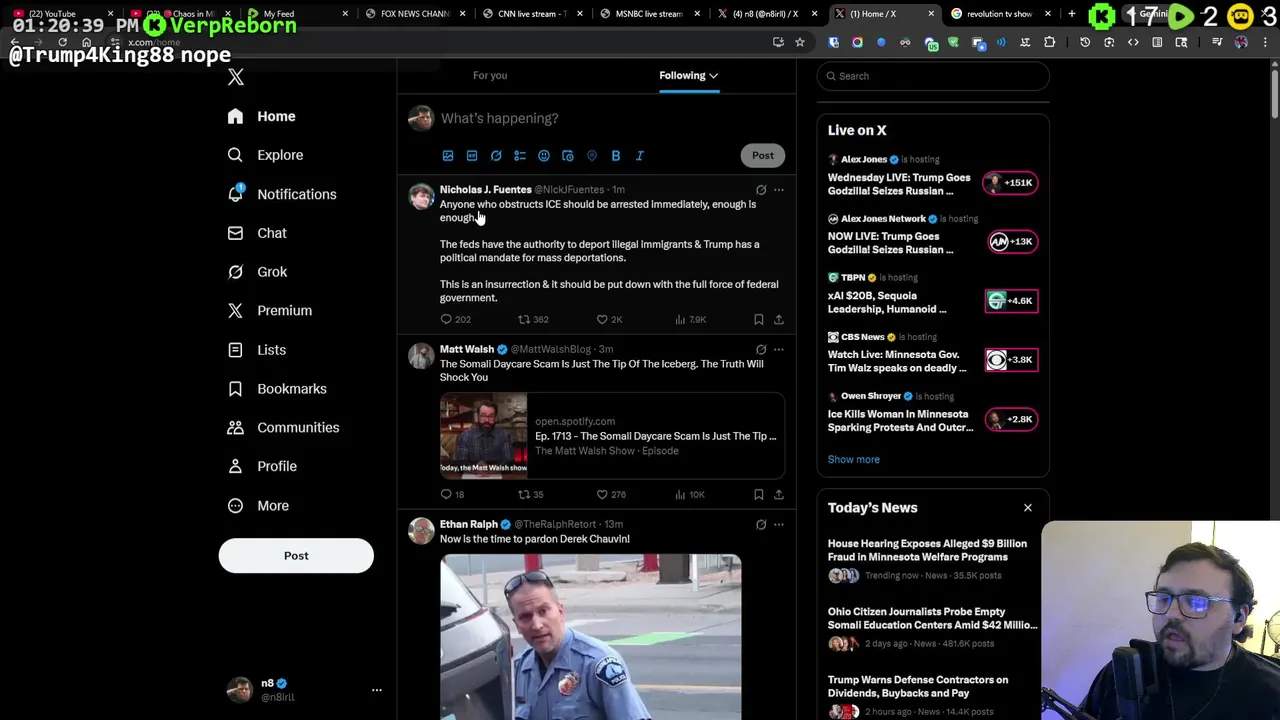Image resolution: width=1280 pixels, height=720 pixels.
Task: Click the large white Post button in the sidebar
Action: pos(296,556)
